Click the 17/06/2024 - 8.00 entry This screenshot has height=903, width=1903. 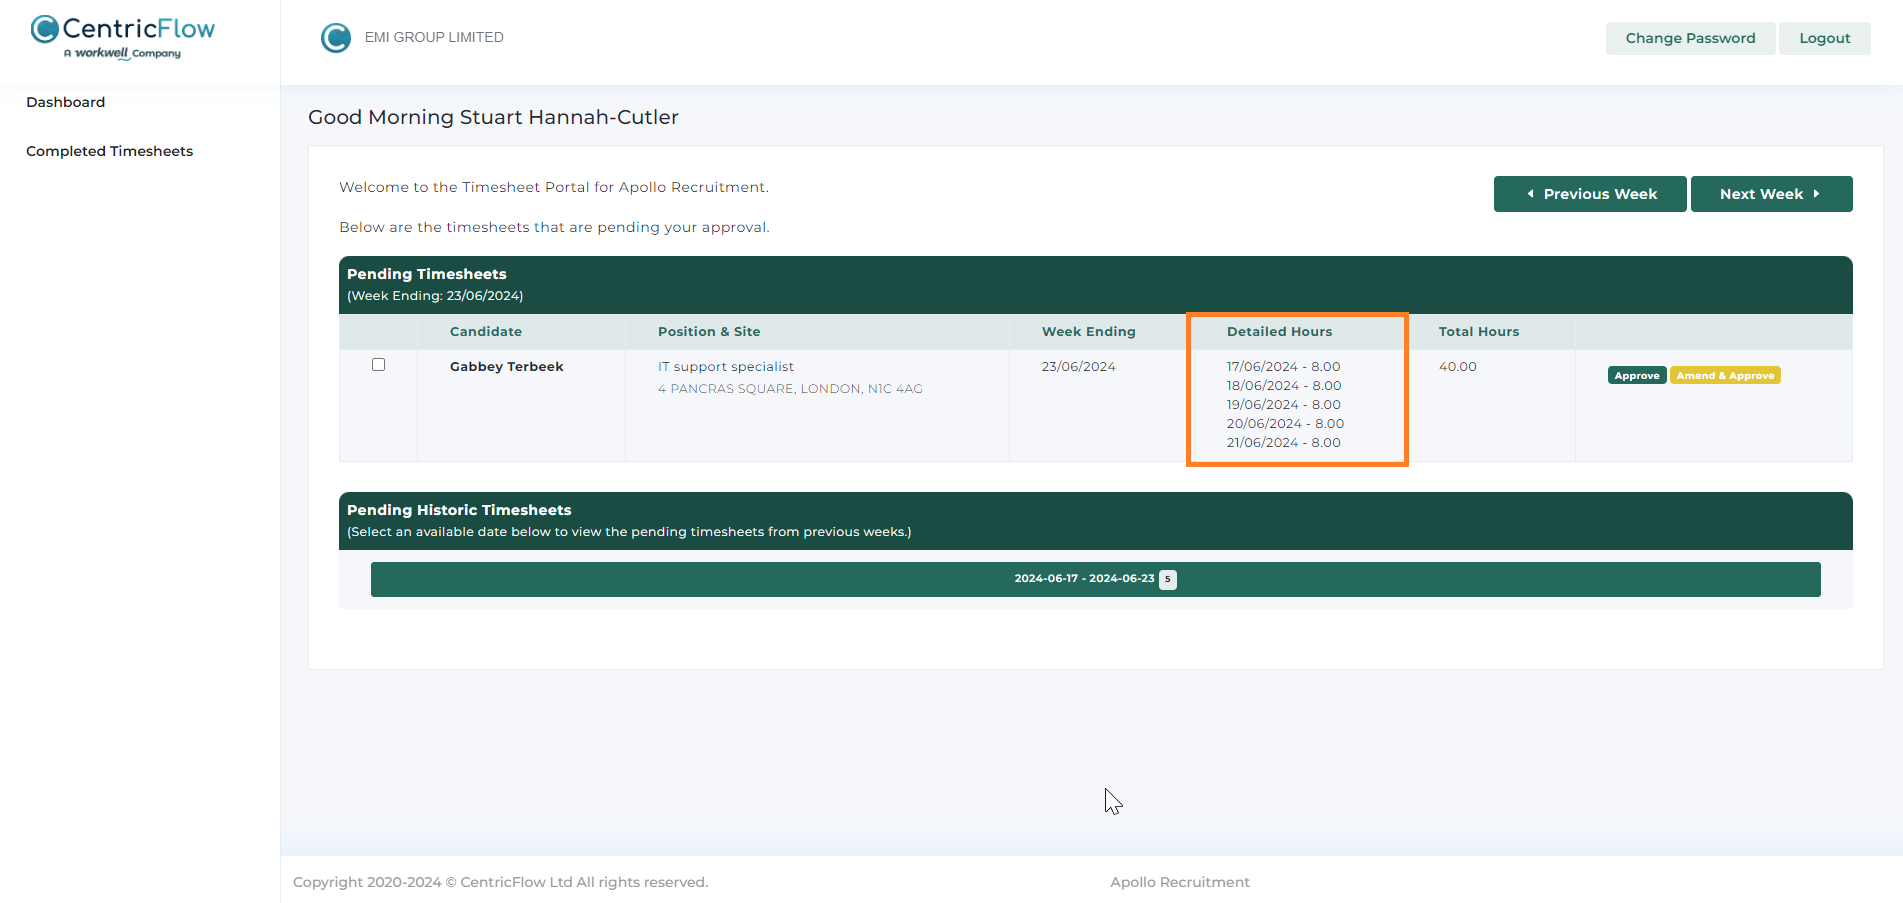pos(1284,367)
